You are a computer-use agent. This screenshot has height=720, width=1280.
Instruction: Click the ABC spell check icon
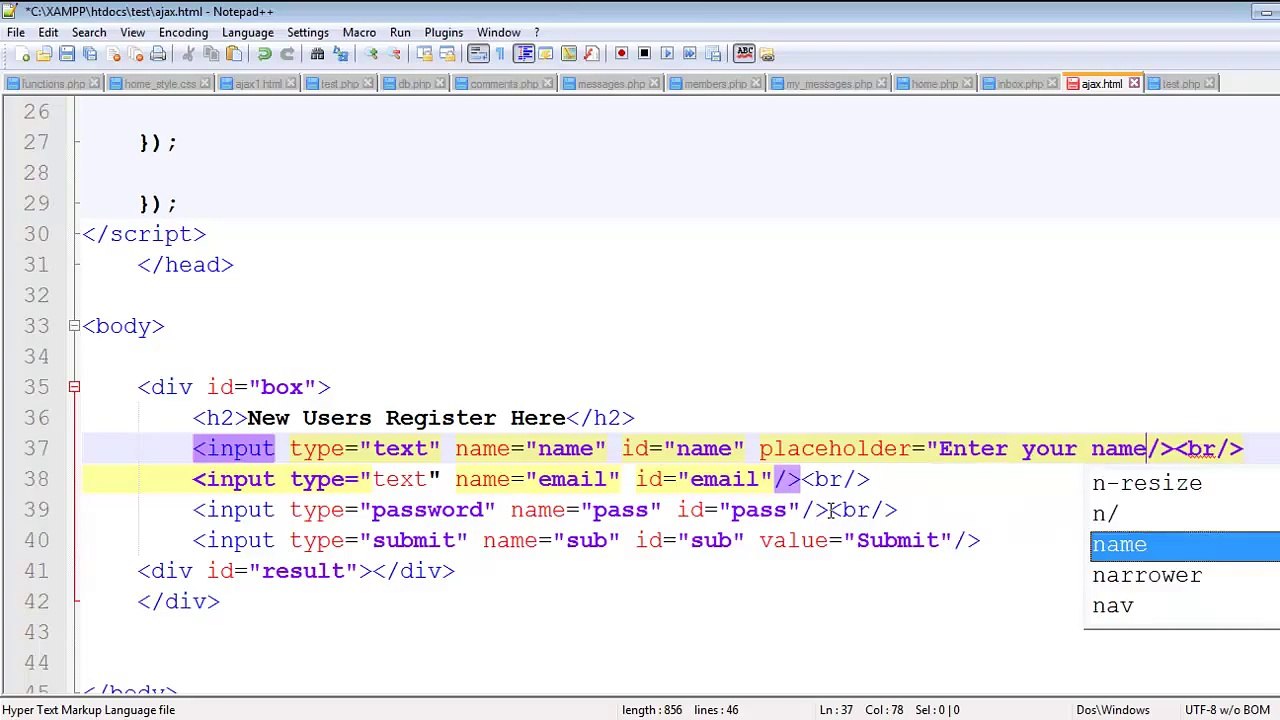(744, 54)
